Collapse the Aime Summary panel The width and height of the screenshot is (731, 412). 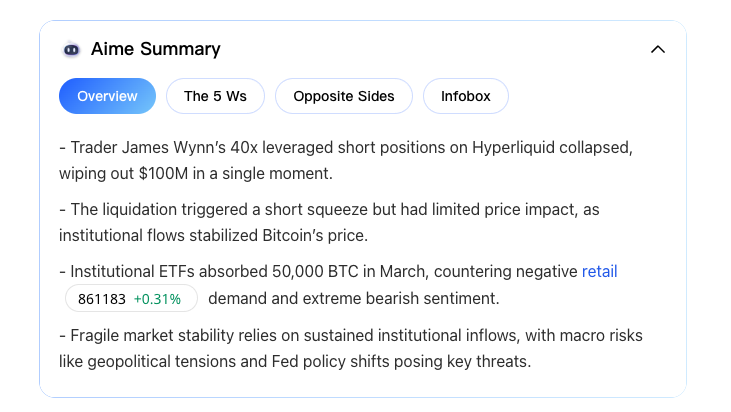[657, 49]
